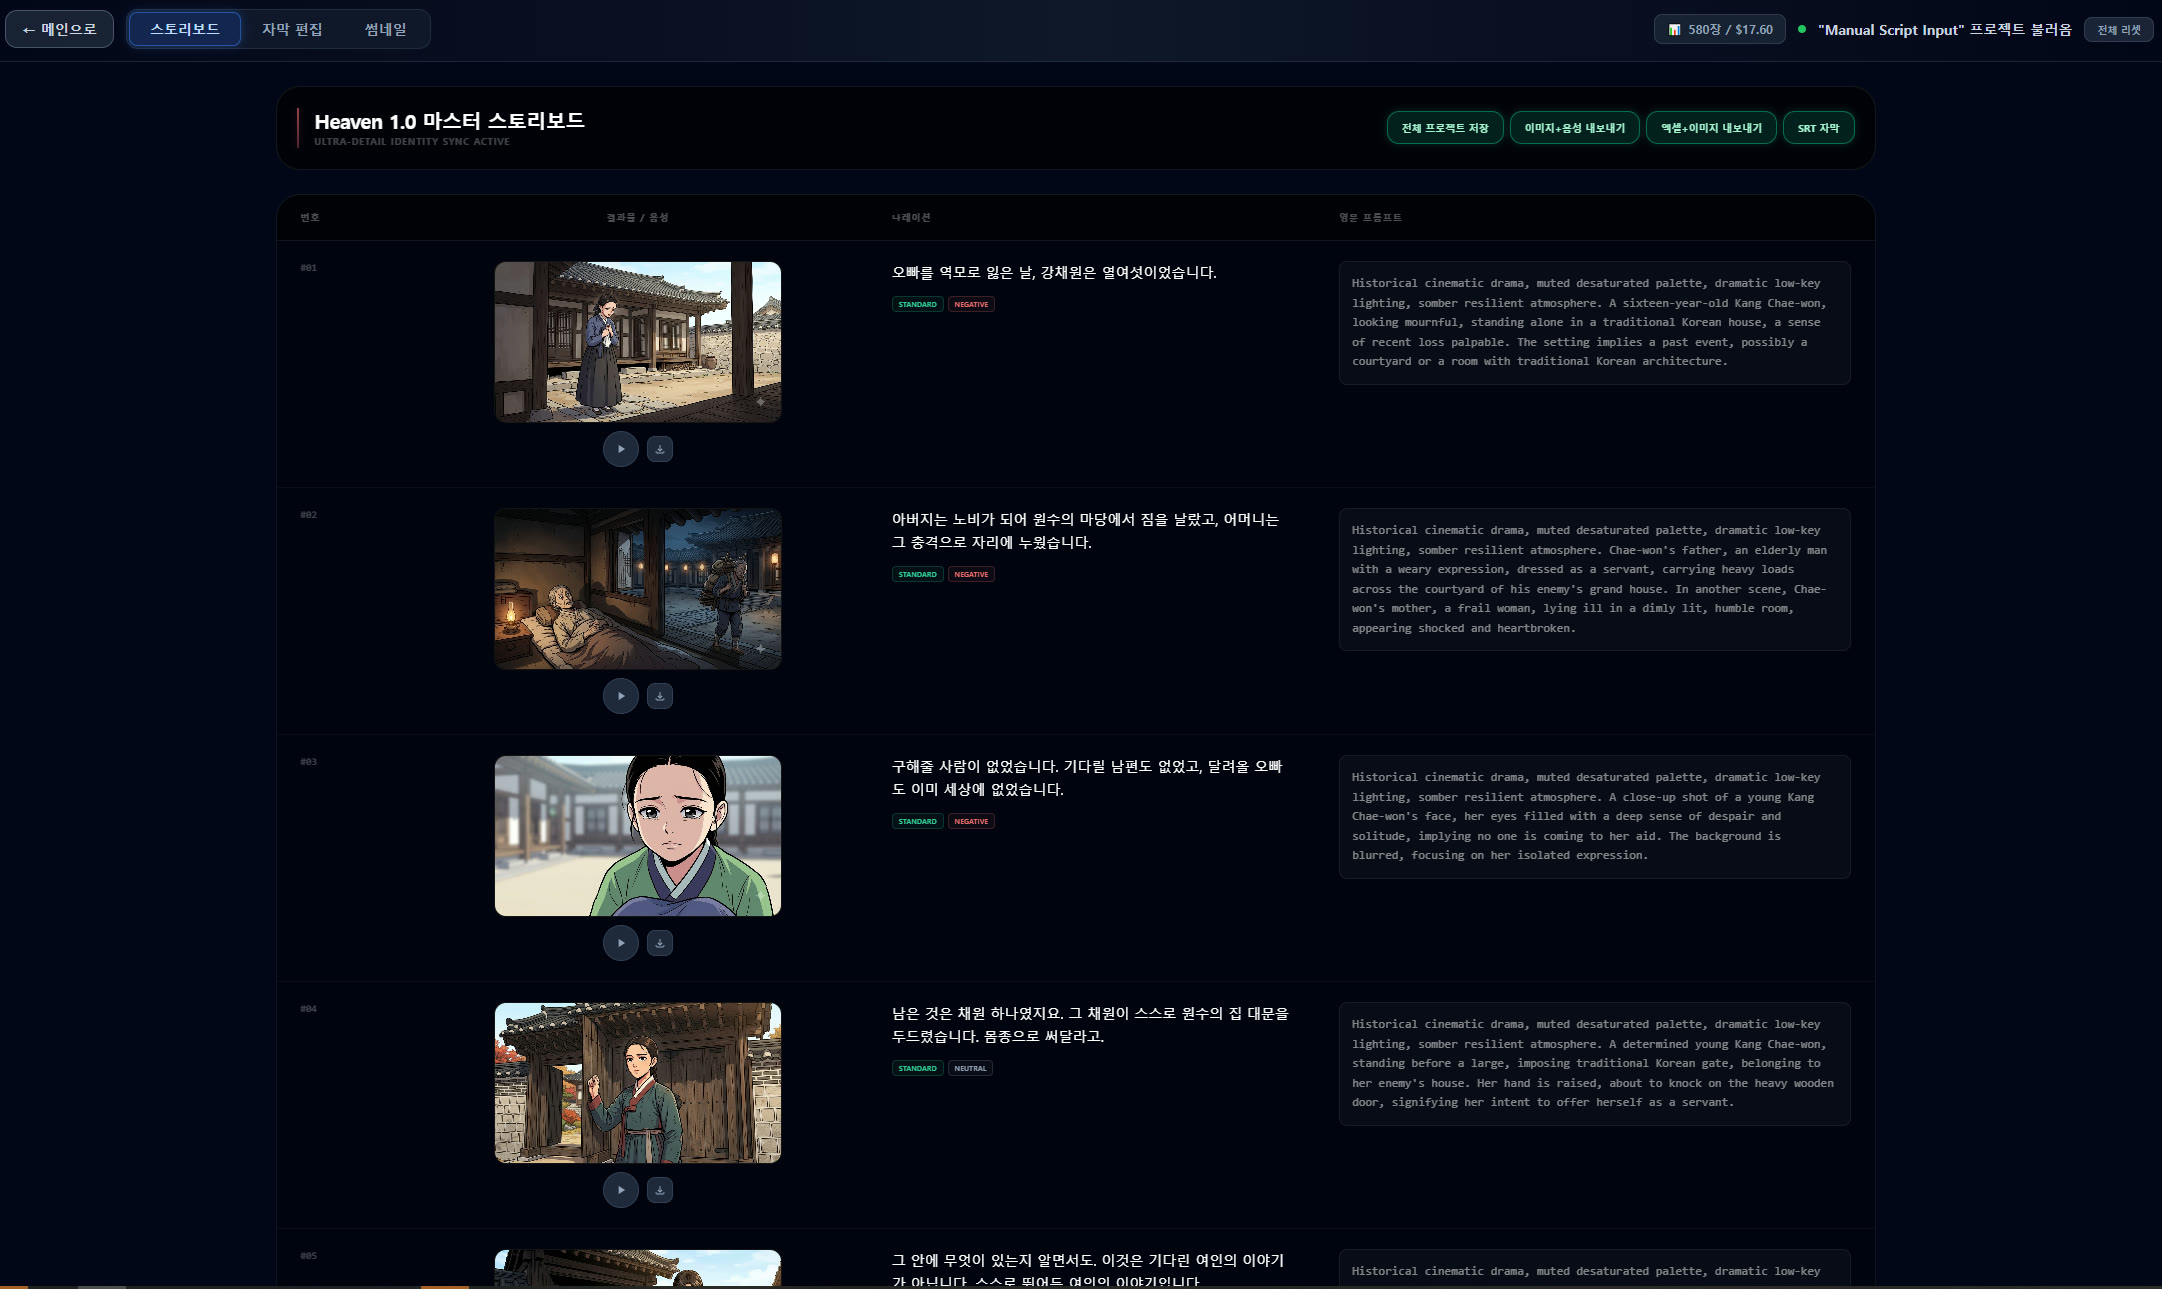This screenshot has height=1289, width=2162.
Task: Play the narration audio for scene #01
Action: tap(621, 449)
